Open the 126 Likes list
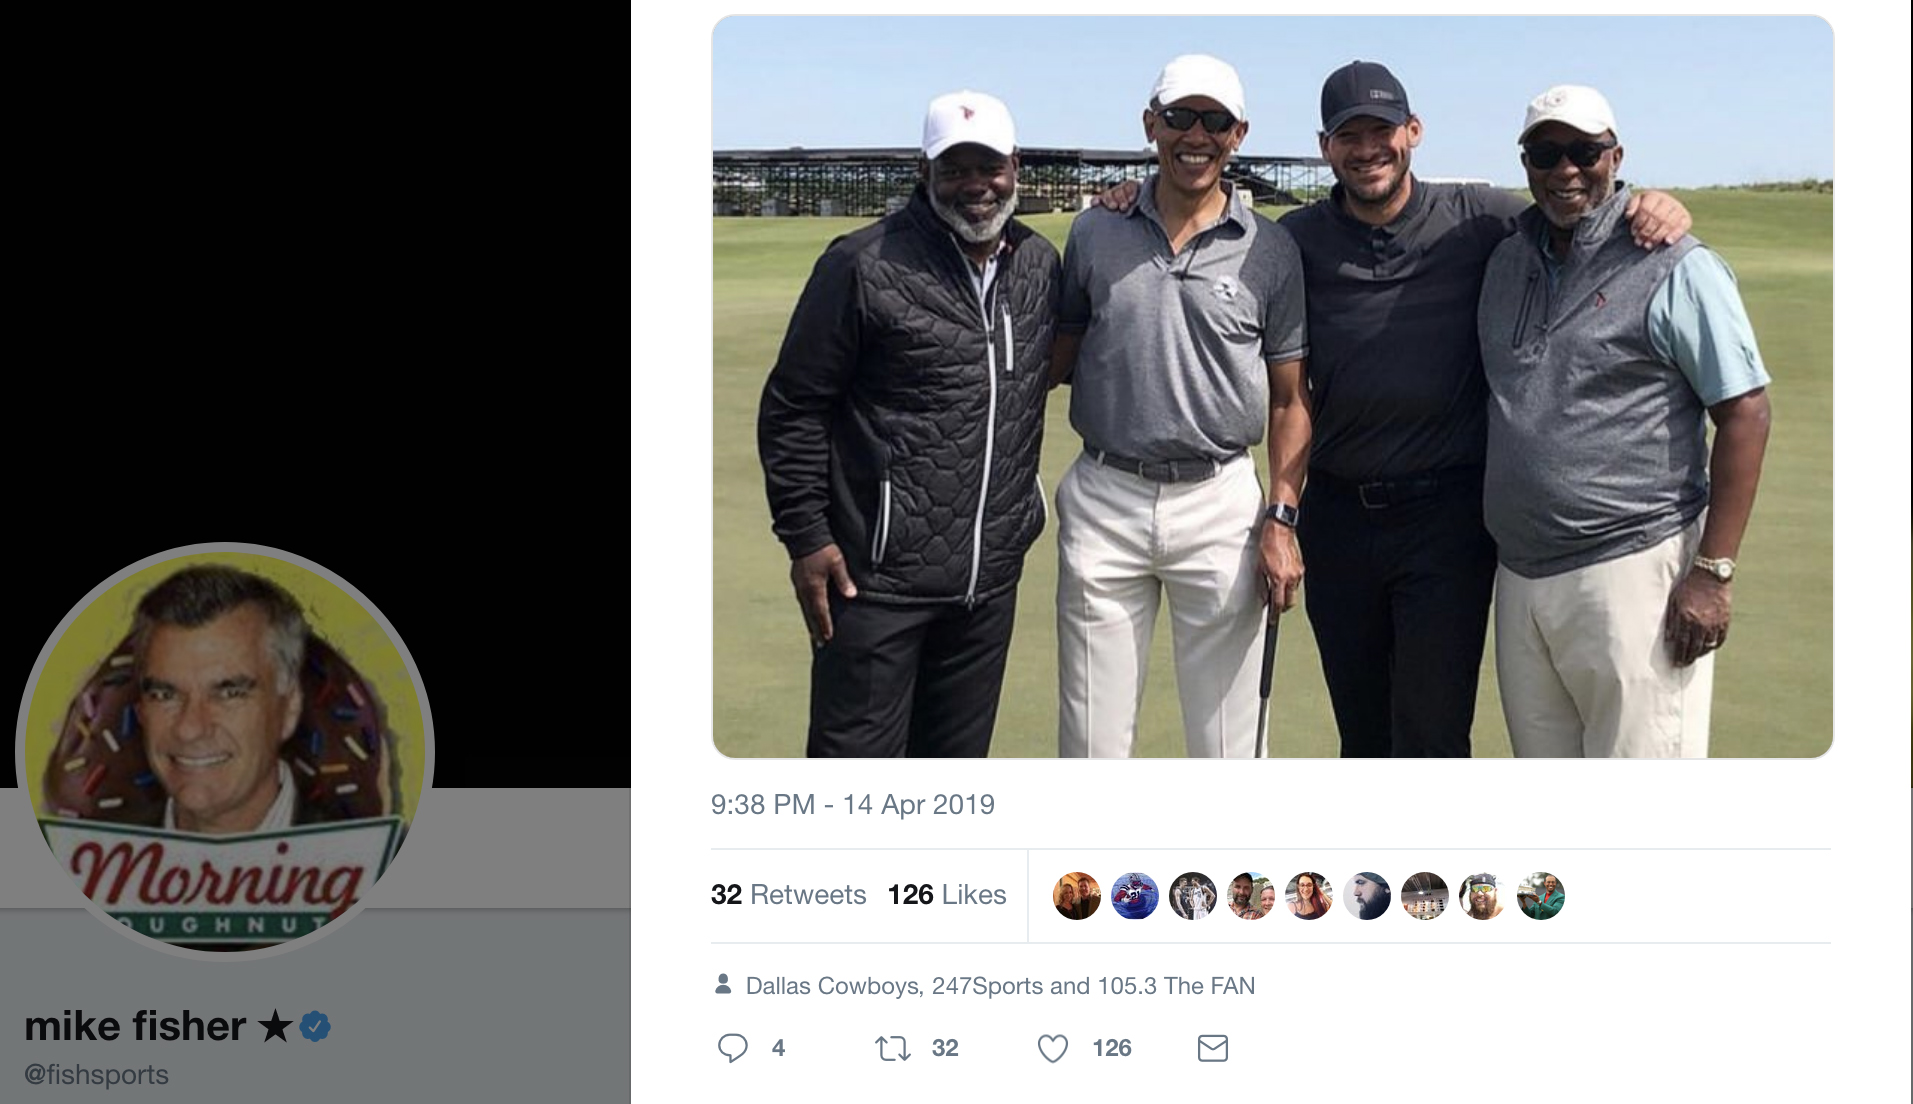Viewport: 1913px width, 1104px height. 945,894
